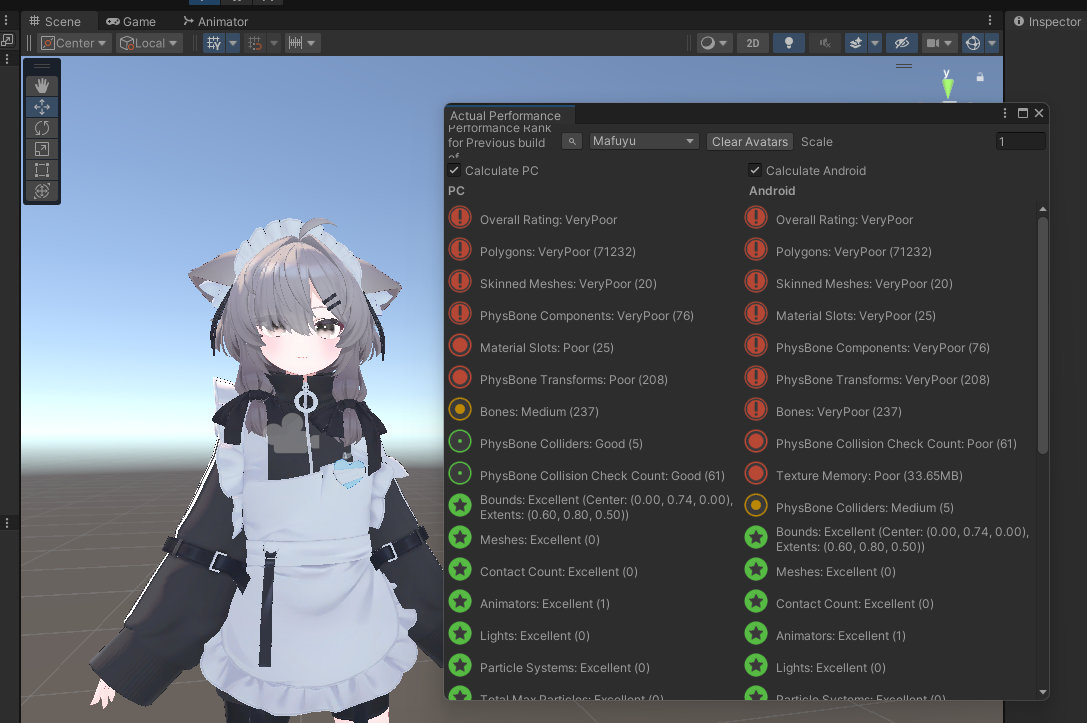
Task: Select the Rotate tool
Action: [42, 128]
